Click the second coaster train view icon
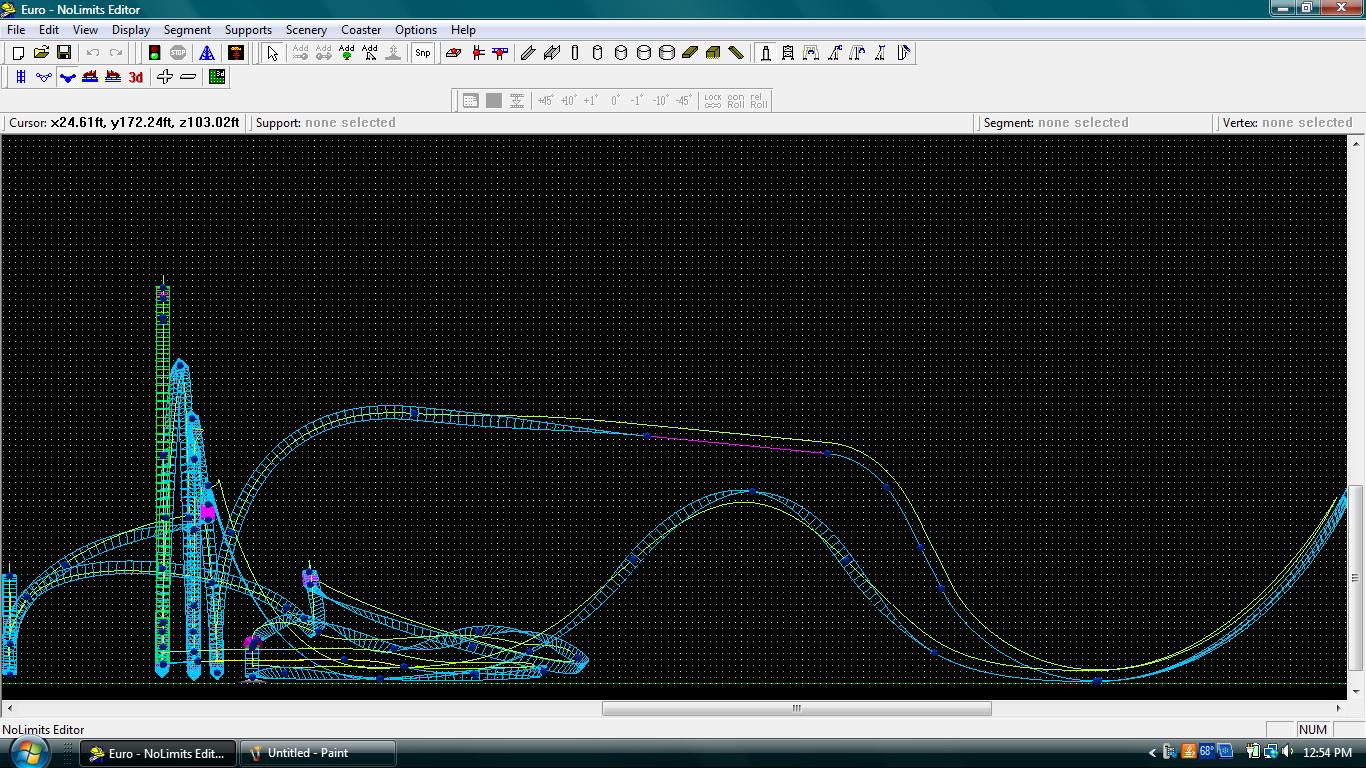1366x768 pixels. pos(113,77)
